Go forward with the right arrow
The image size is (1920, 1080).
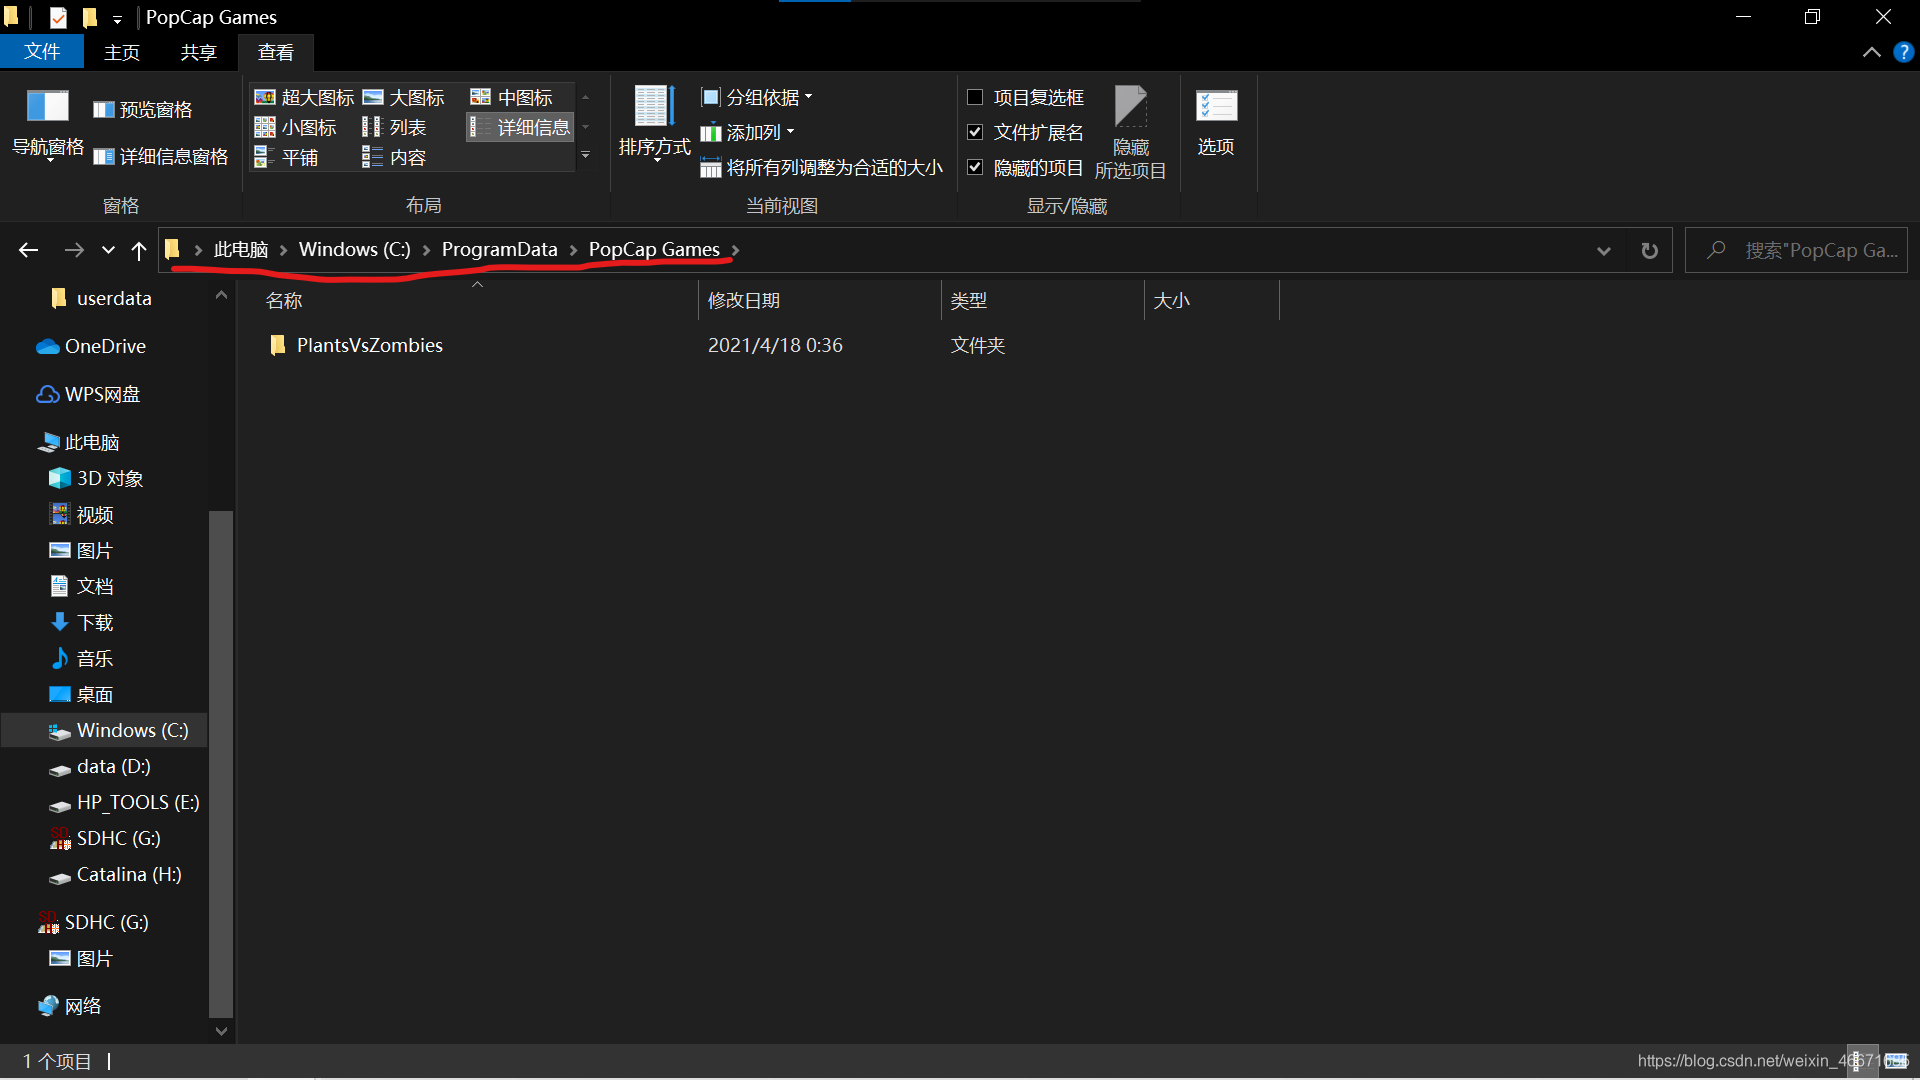tap(74, 250)
